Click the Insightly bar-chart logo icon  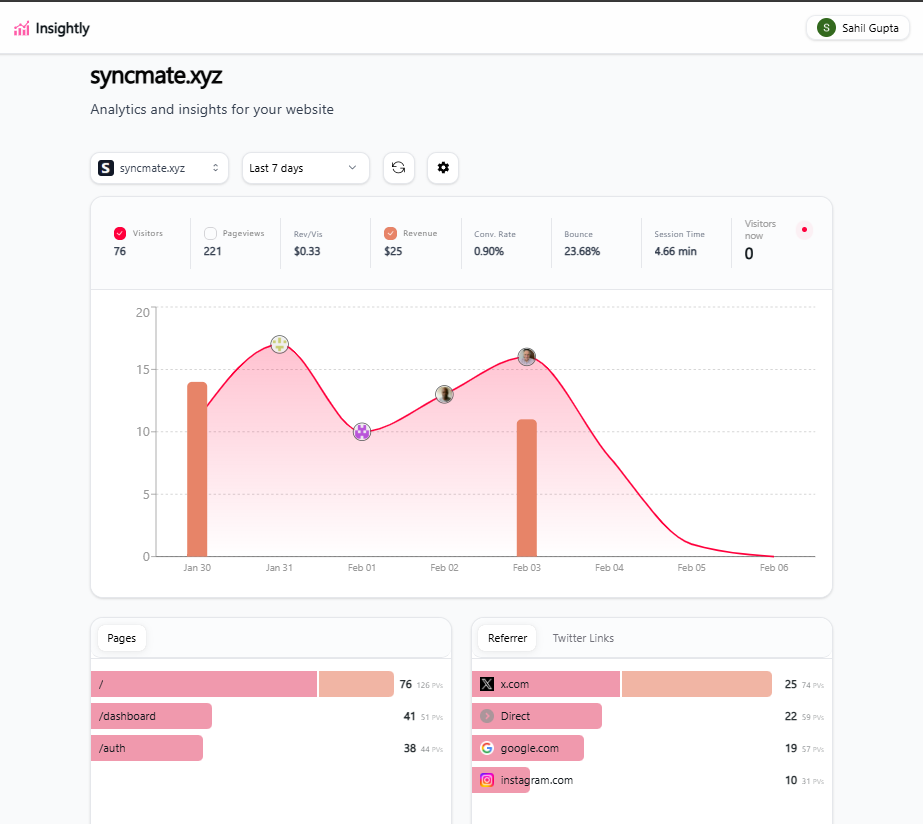coord(20,28)
